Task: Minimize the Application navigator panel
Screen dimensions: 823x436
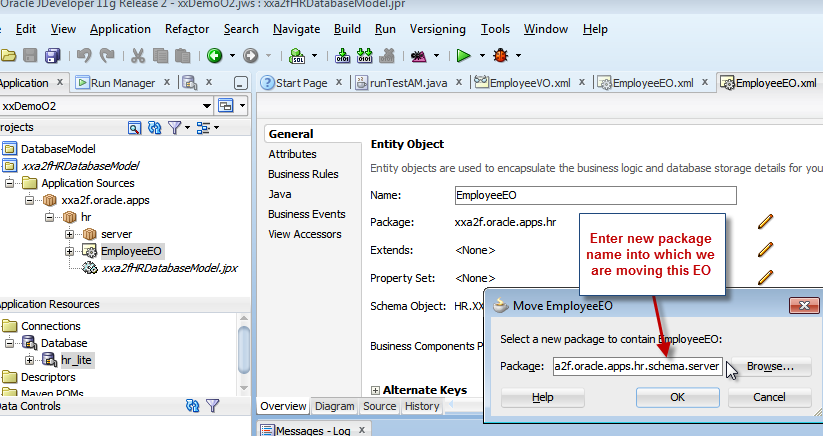Action: click(240, 83)
